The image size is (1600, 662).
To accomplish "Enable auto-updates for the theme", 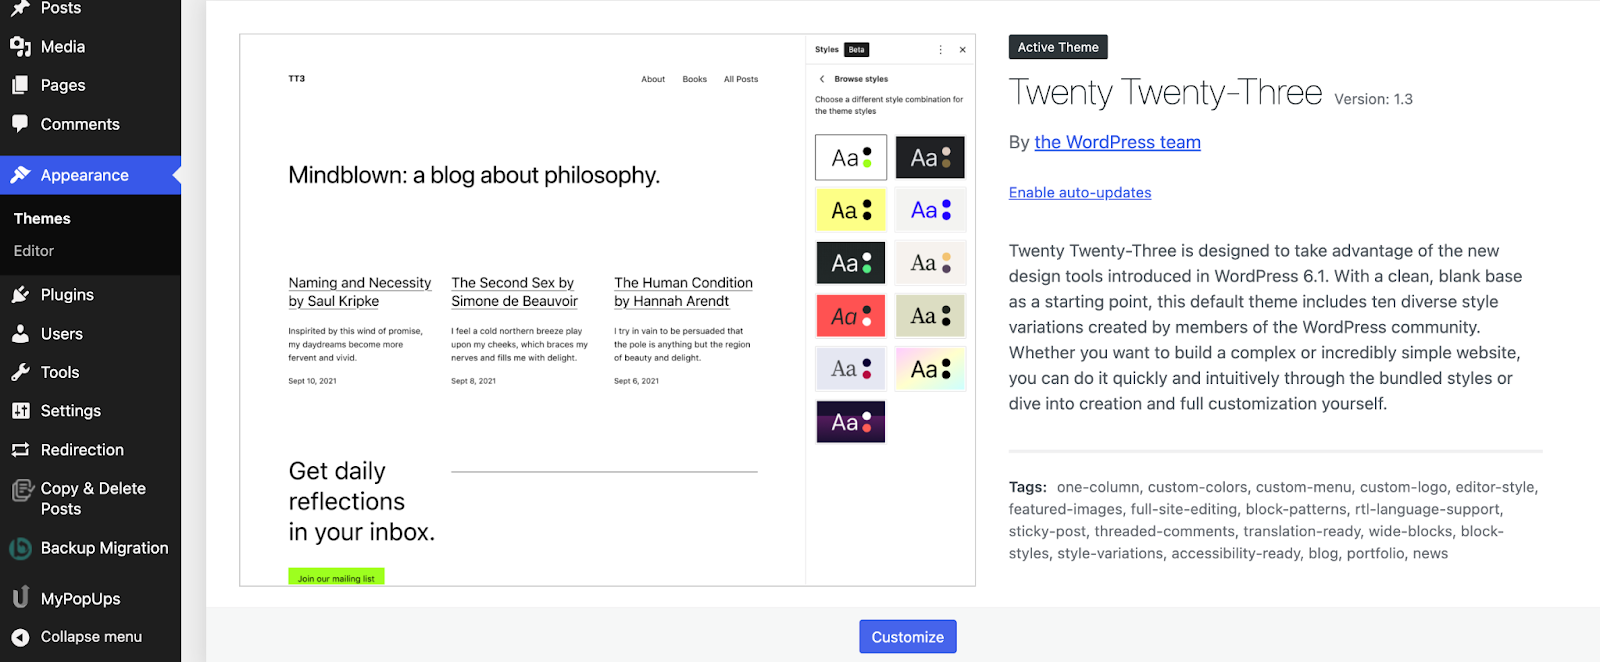I will click(x=1080, y=193).
